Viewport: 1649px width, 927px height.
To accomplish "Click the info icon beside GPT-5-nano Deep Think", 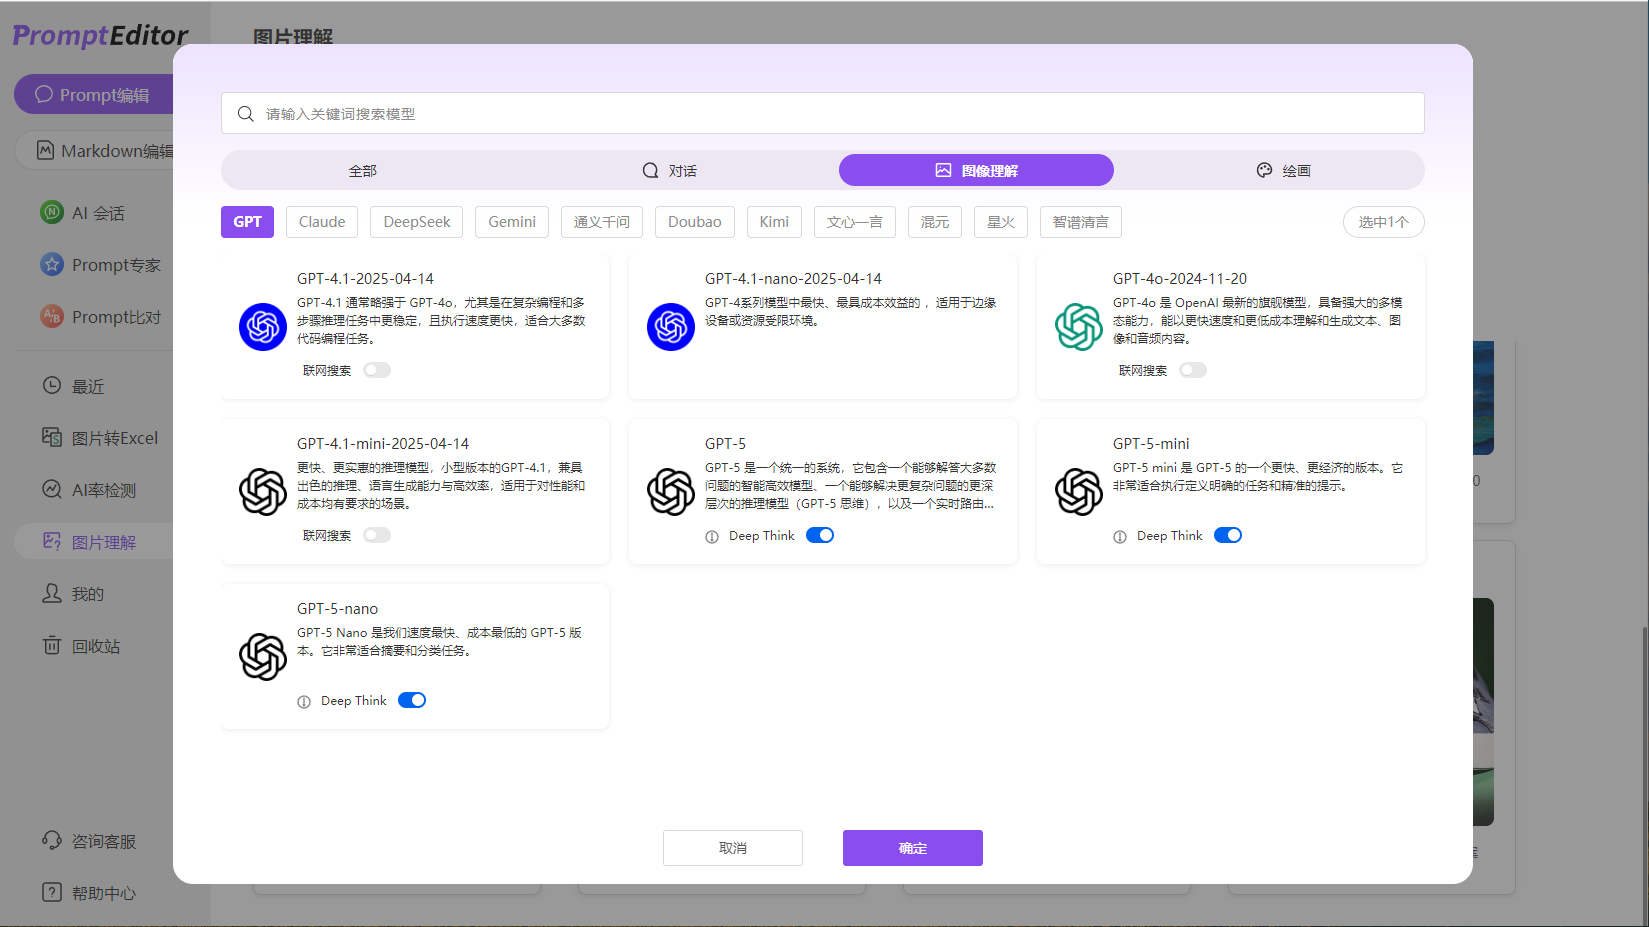I will pos(304,702).
